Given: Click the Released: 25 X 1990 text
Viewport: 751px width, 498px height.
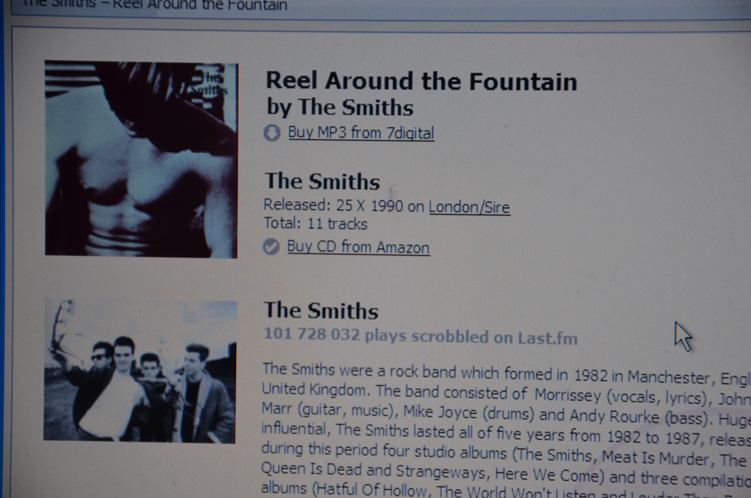Looking at the screenshot, I should pyautogui.click(x=333, y=205).
